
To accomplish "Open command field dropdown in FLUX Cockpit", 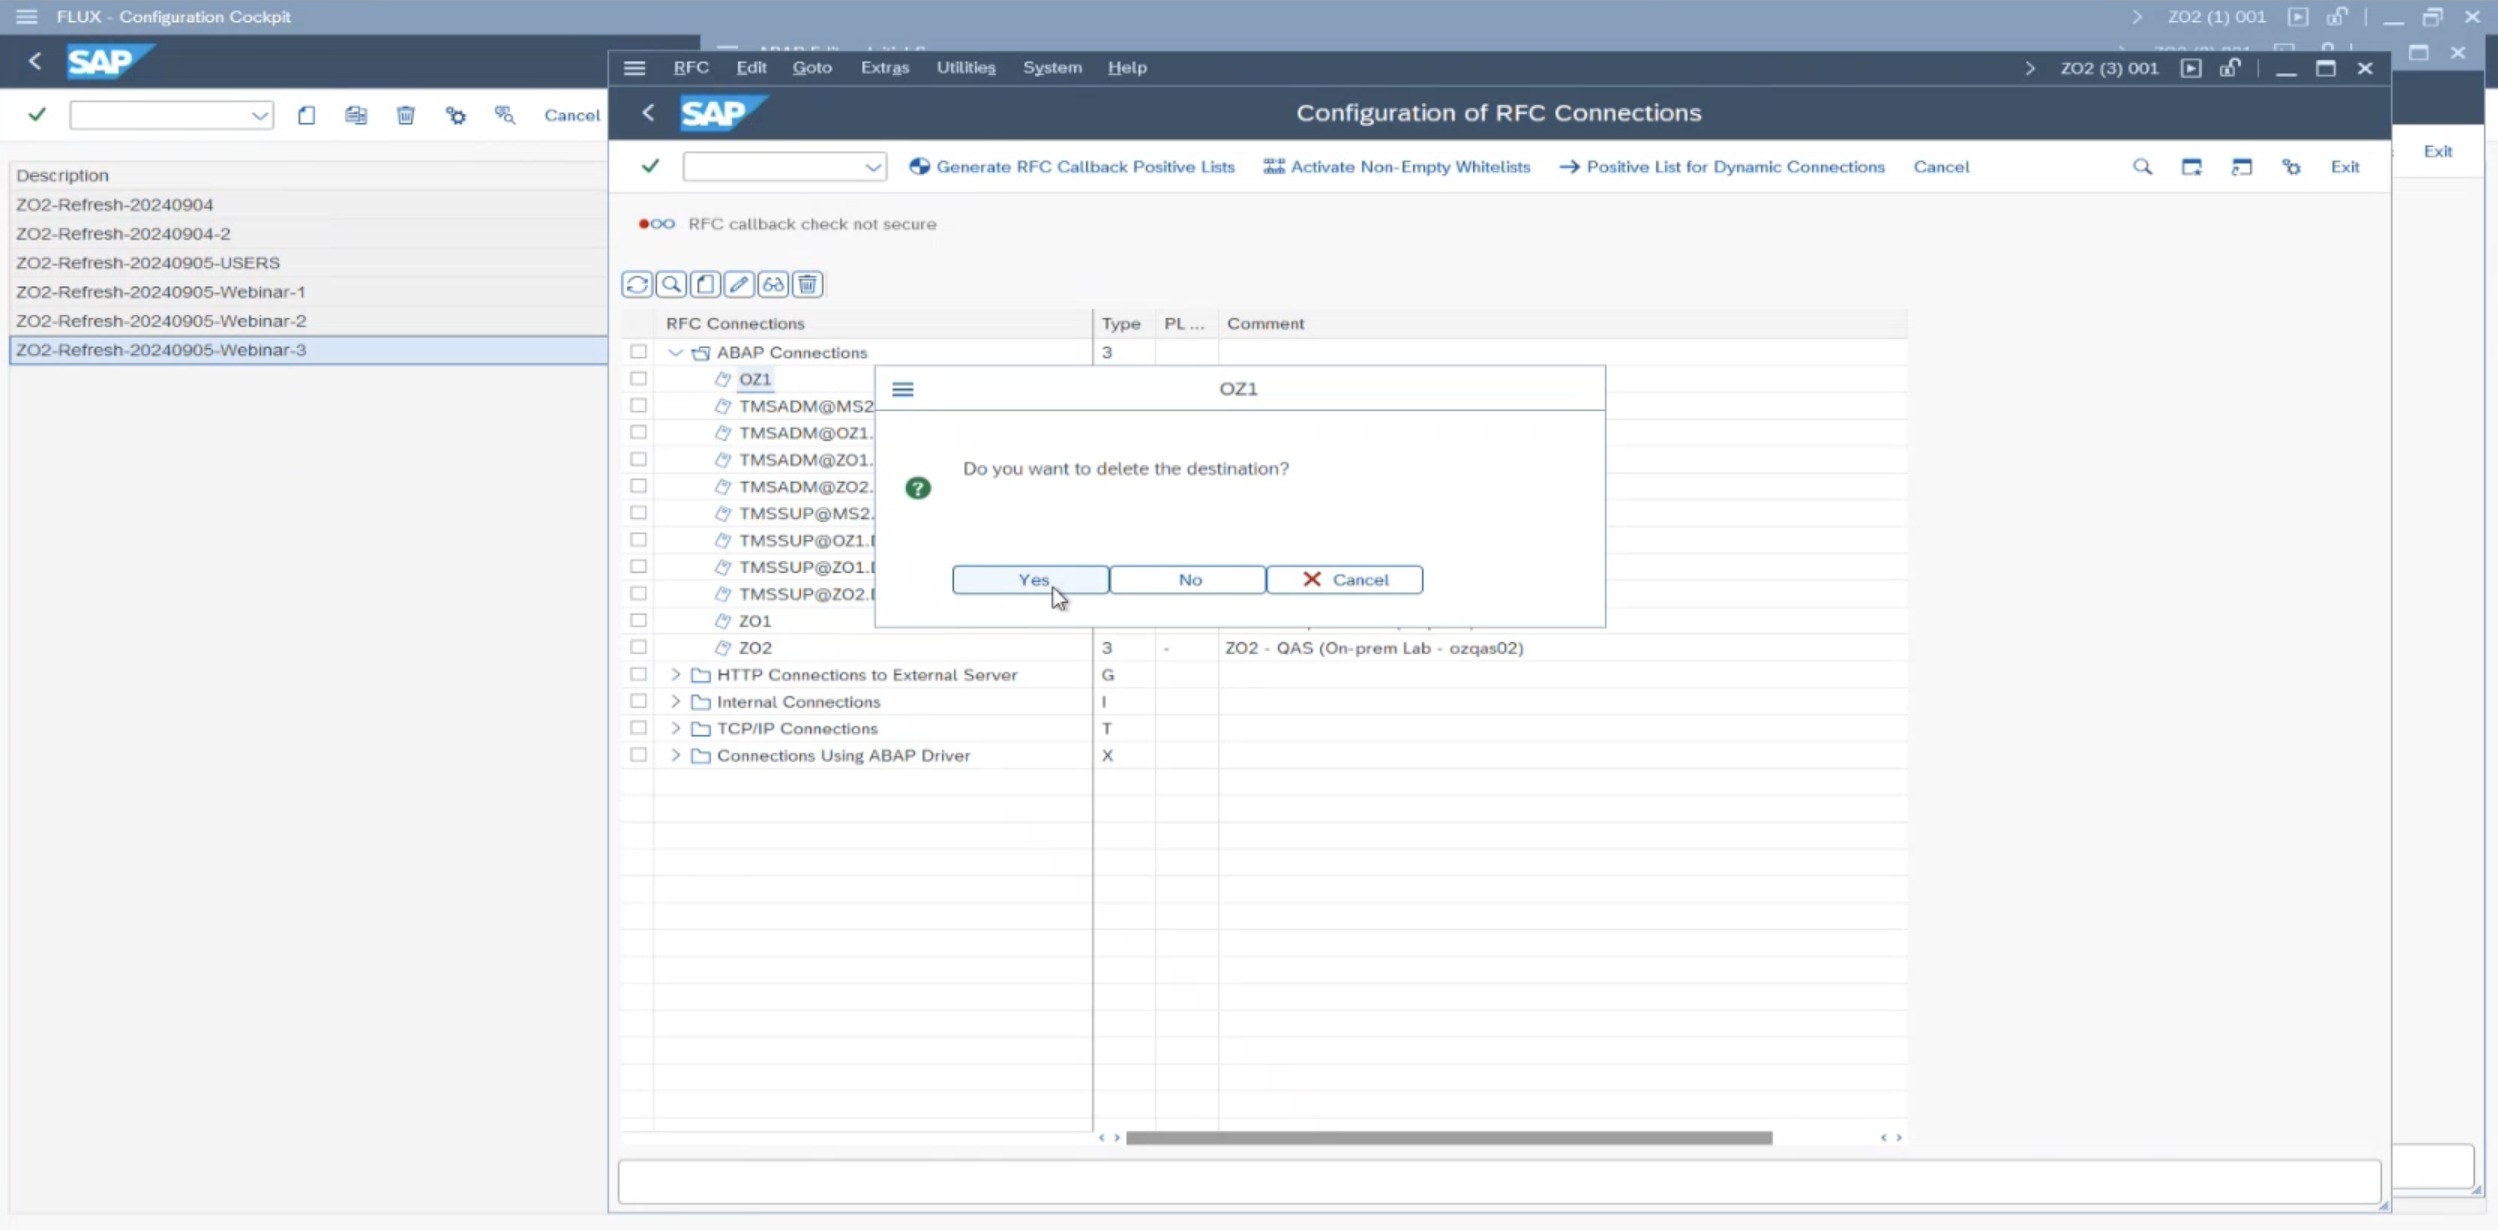I will (x=260, y=116).
